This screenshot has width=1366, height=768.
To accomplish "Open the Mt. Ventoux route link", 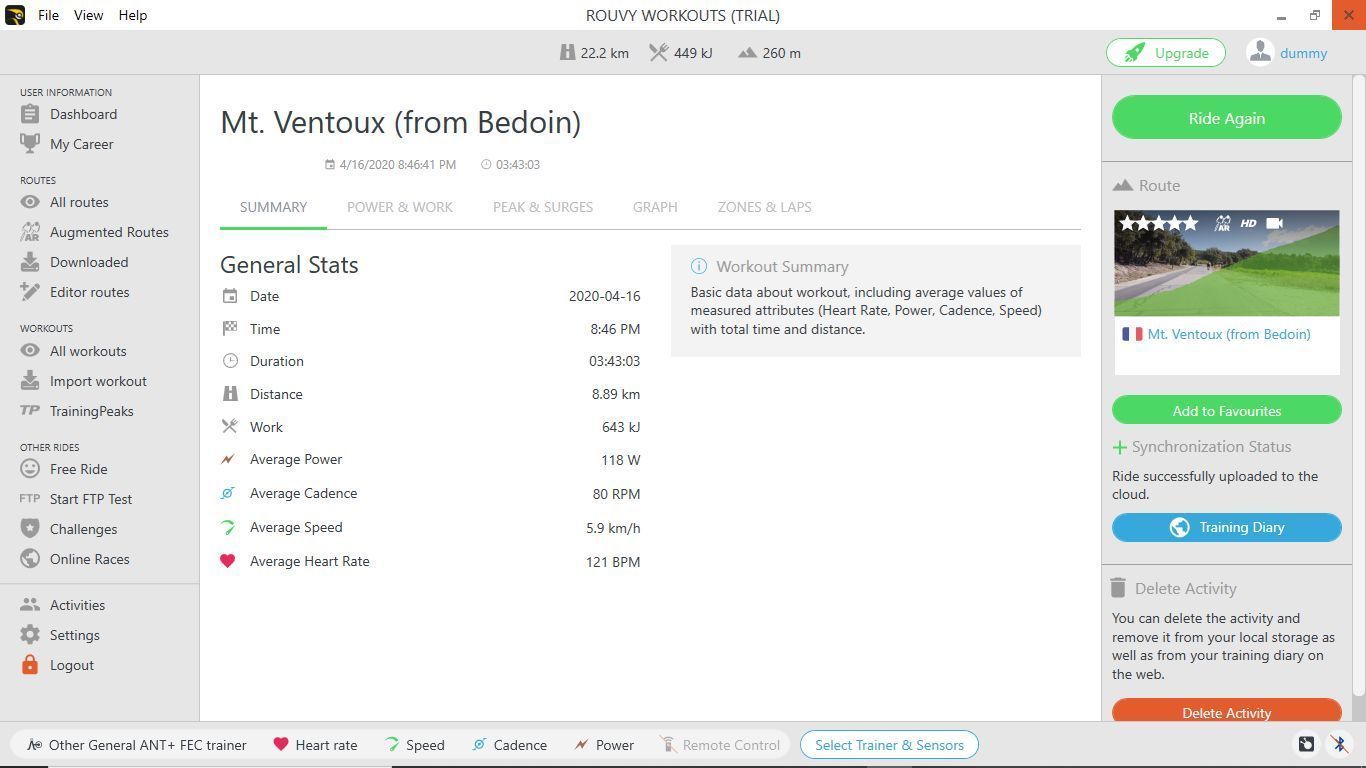I will (x=1228, y=334).
